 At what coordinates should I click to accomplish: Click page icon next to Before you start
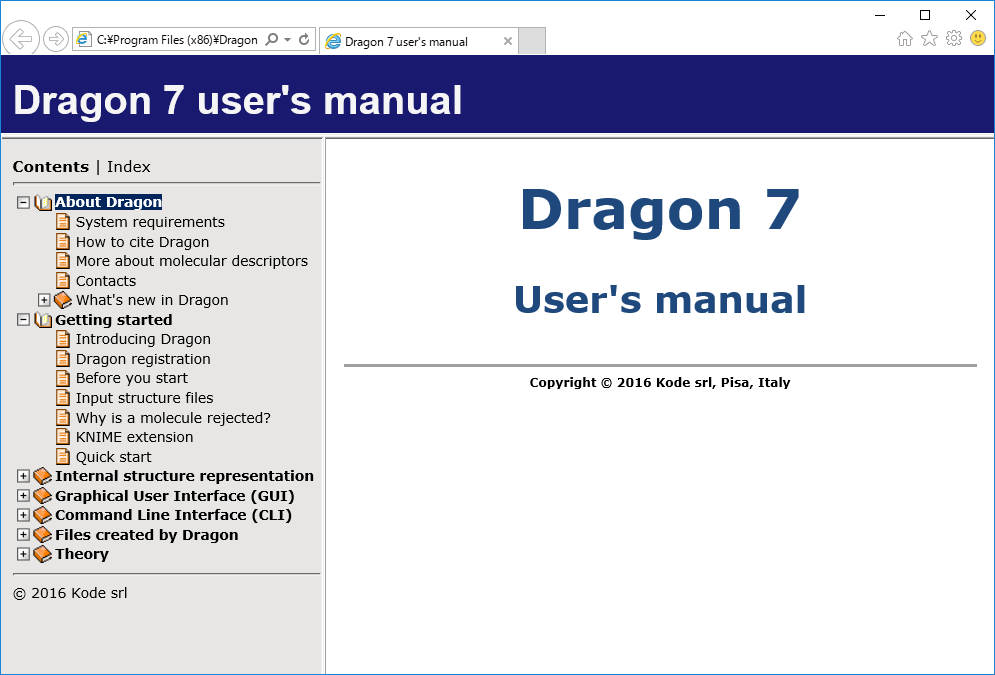(63, 378)
